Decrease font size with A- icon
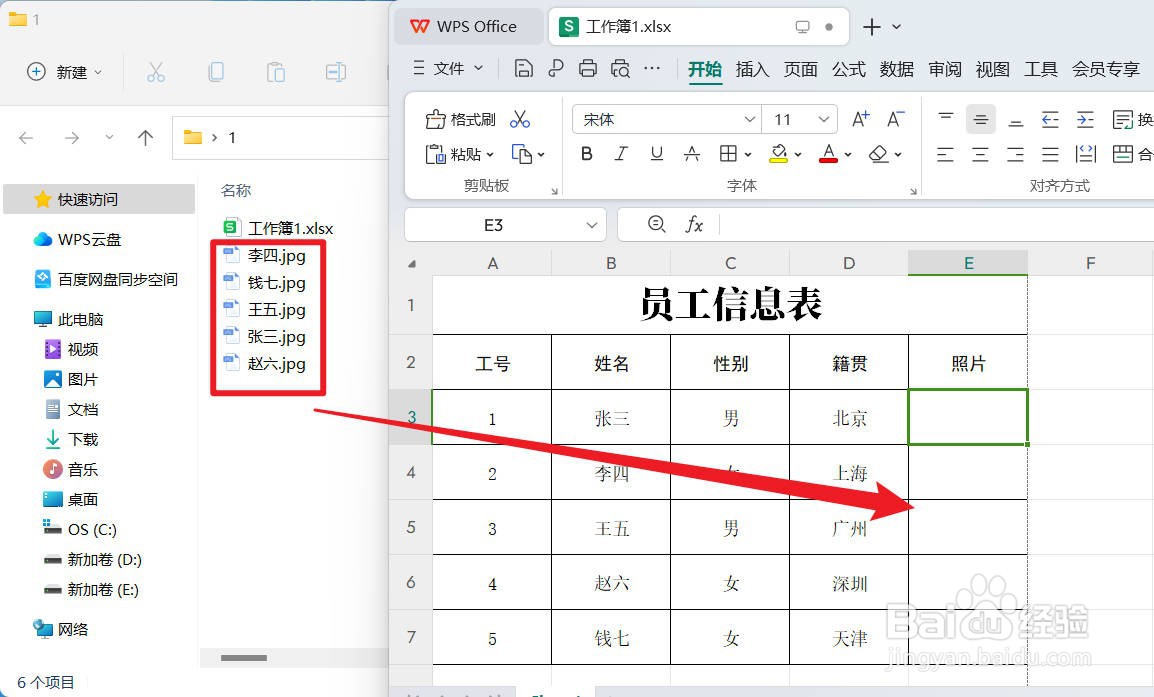This screenshot has height=697, width=1154. tap(896, 118)
